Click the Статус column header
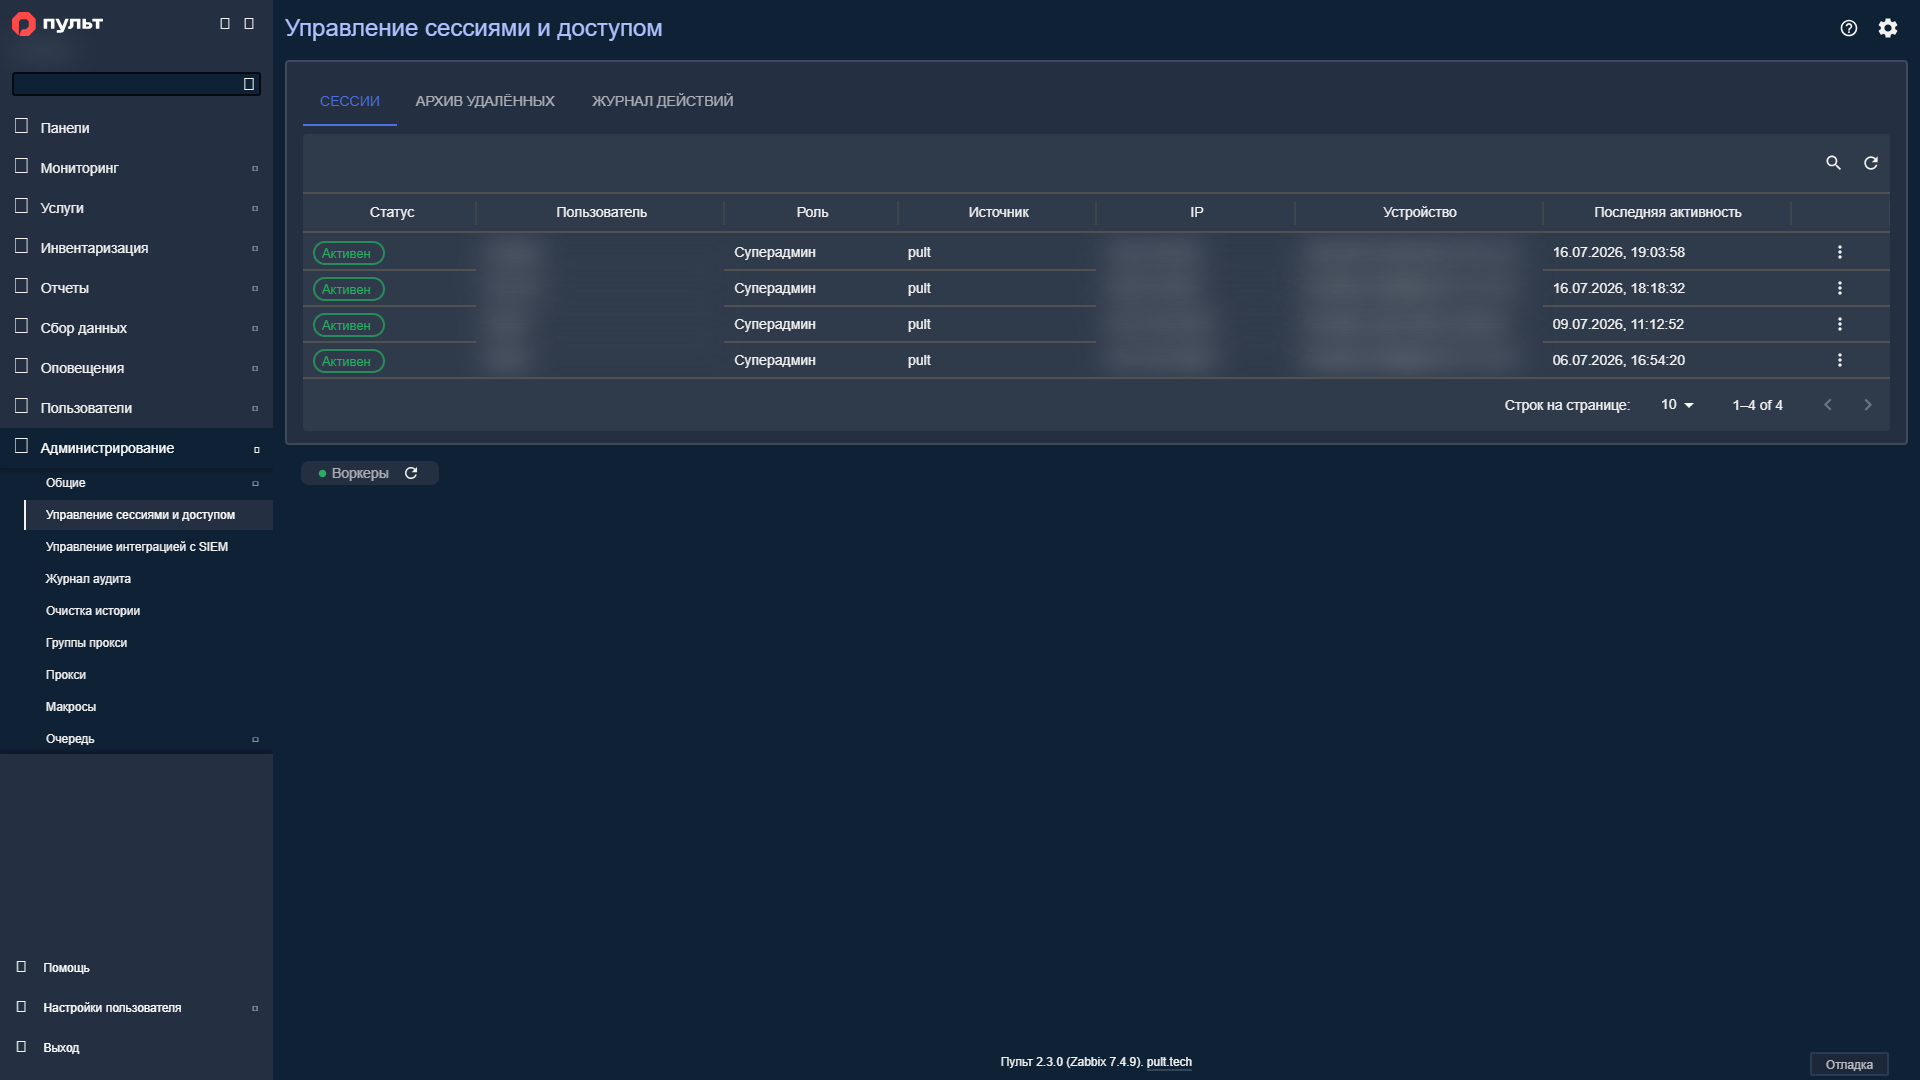 (x=391, y=212)
